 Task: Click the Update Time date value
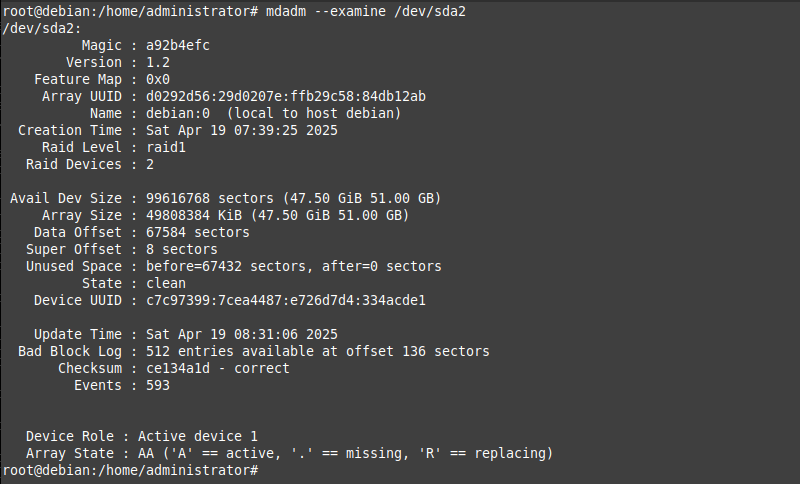point(242,334)
